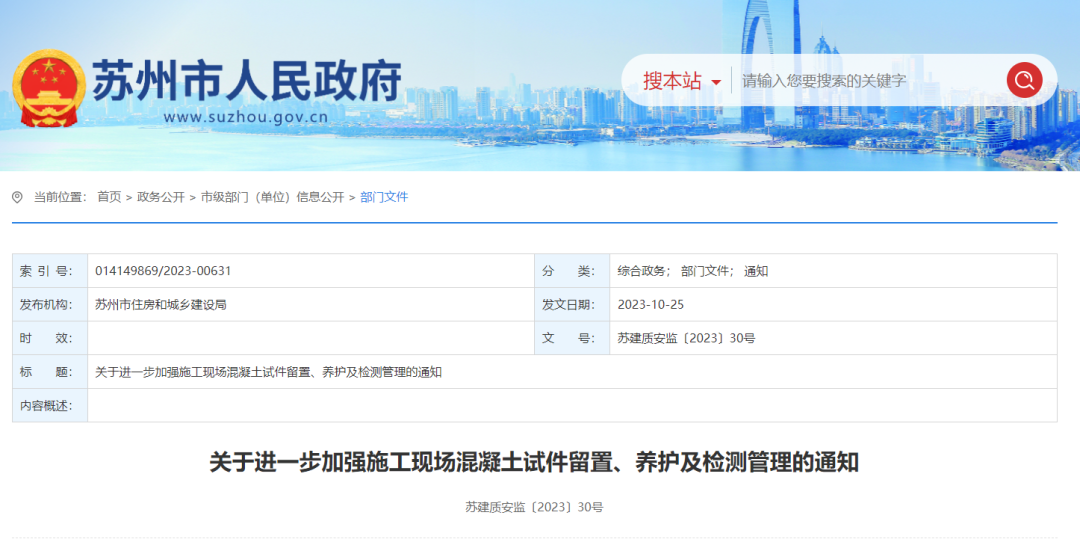Click the location pin icon in breadcrumb

[17, 198]
